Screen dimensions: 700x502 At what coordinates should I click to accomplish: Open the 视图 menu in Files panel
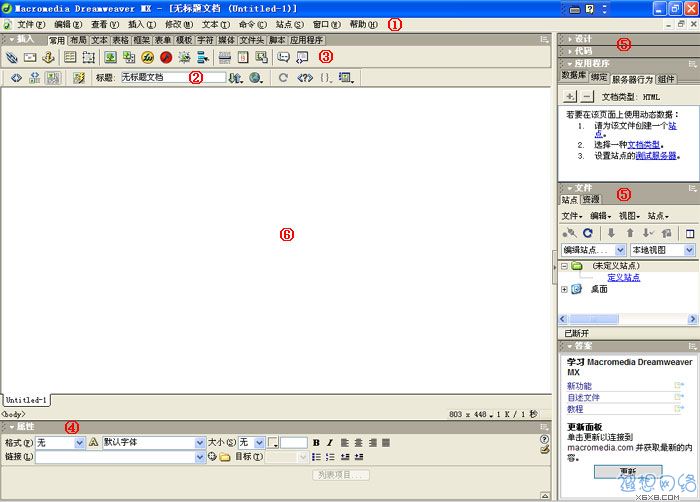(629, 216)
